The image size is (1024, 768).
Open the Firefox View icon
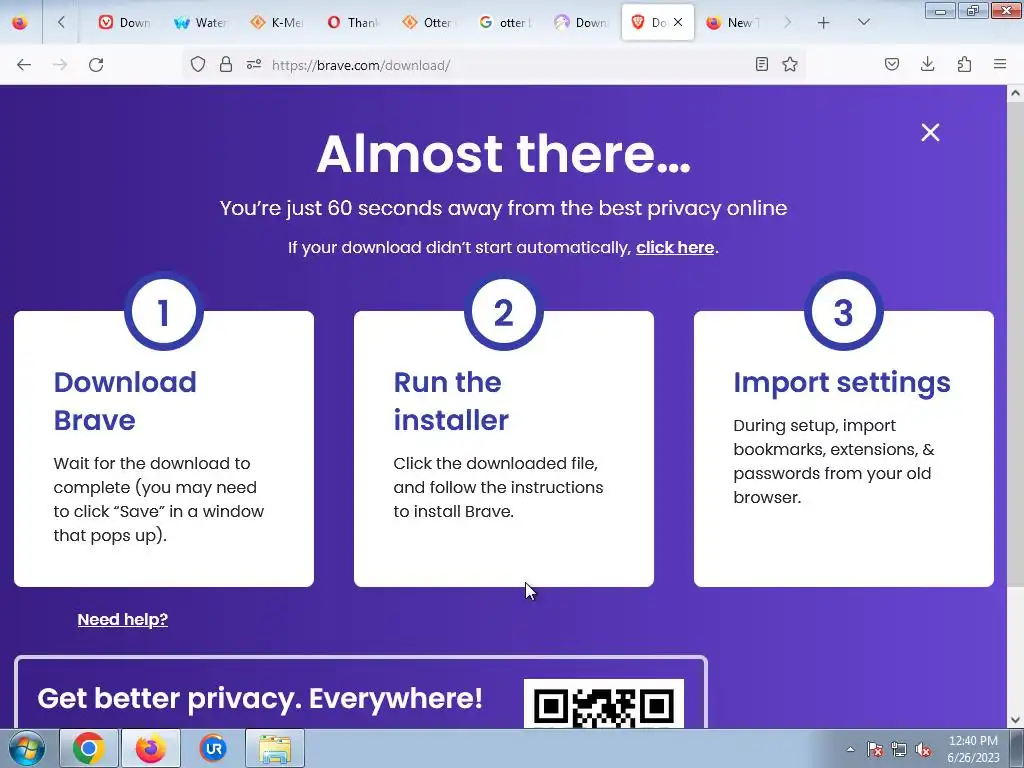pyautogui.click(x=20, y=22)
